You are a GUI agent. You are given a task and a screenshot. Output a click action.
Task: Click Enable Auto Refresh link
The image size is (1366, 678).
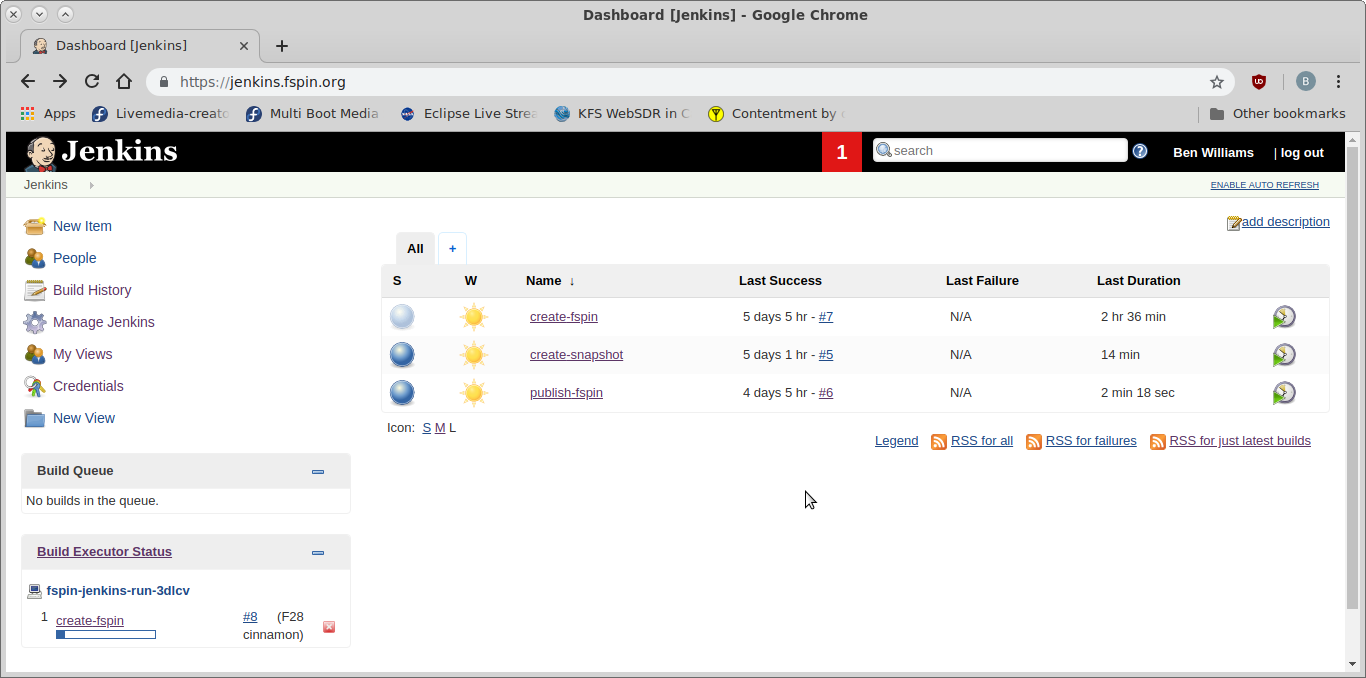tap(1264, 185)
